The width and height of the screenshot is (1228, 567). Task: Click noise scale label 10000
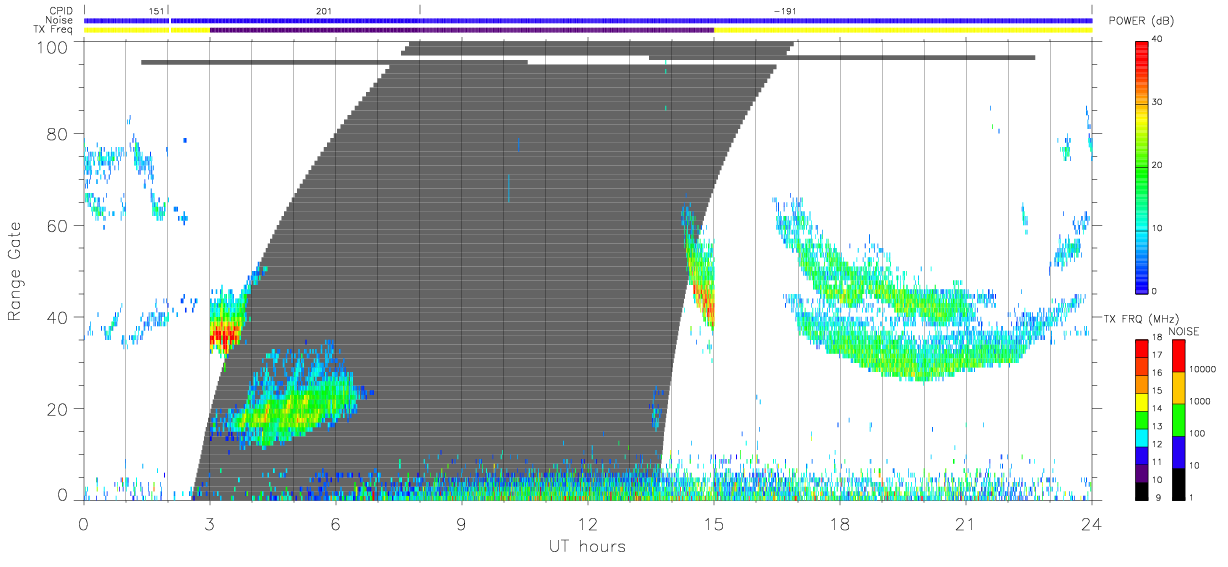1204,367
